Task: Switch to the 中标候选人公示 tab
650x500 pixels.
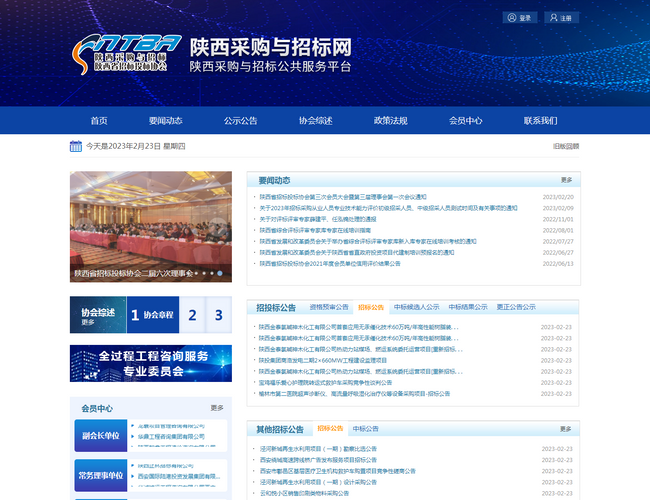Action: click(414, 307)
